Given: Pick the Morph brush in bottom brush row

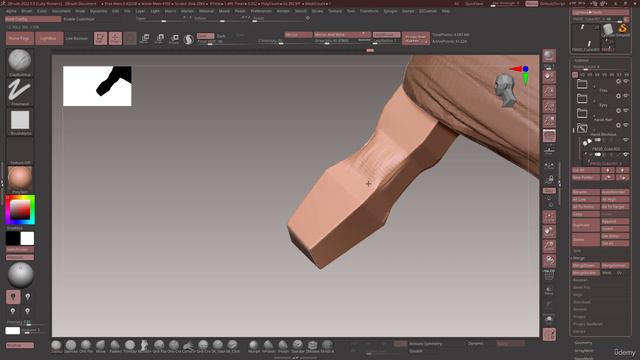Looking at the screenshot, I should [x=253, y=346].
